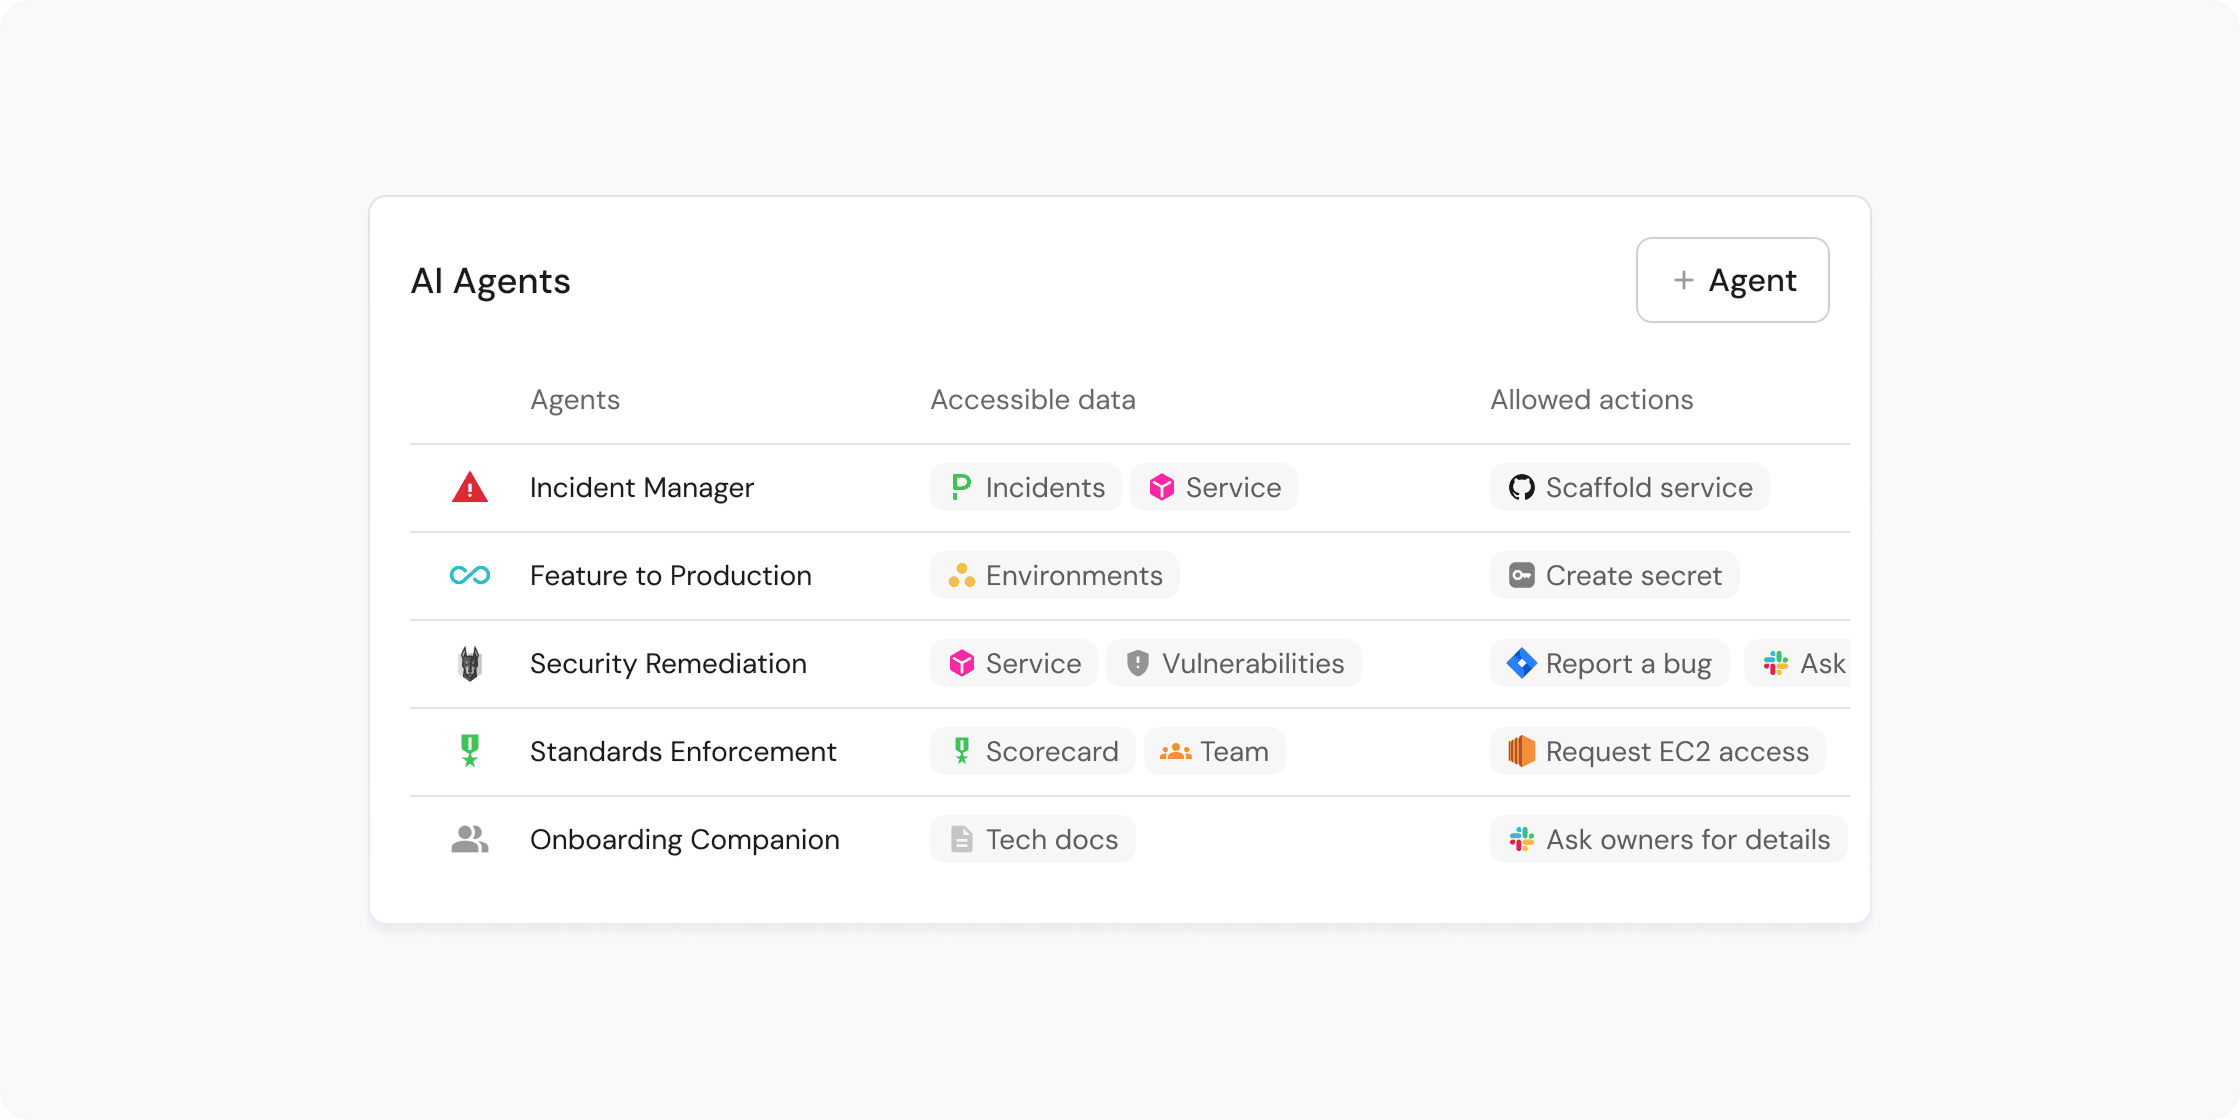This screenshot has width=2240, height=1120.
Task: Select the Scorecard data chip
Action: [x=1032, y=751]
